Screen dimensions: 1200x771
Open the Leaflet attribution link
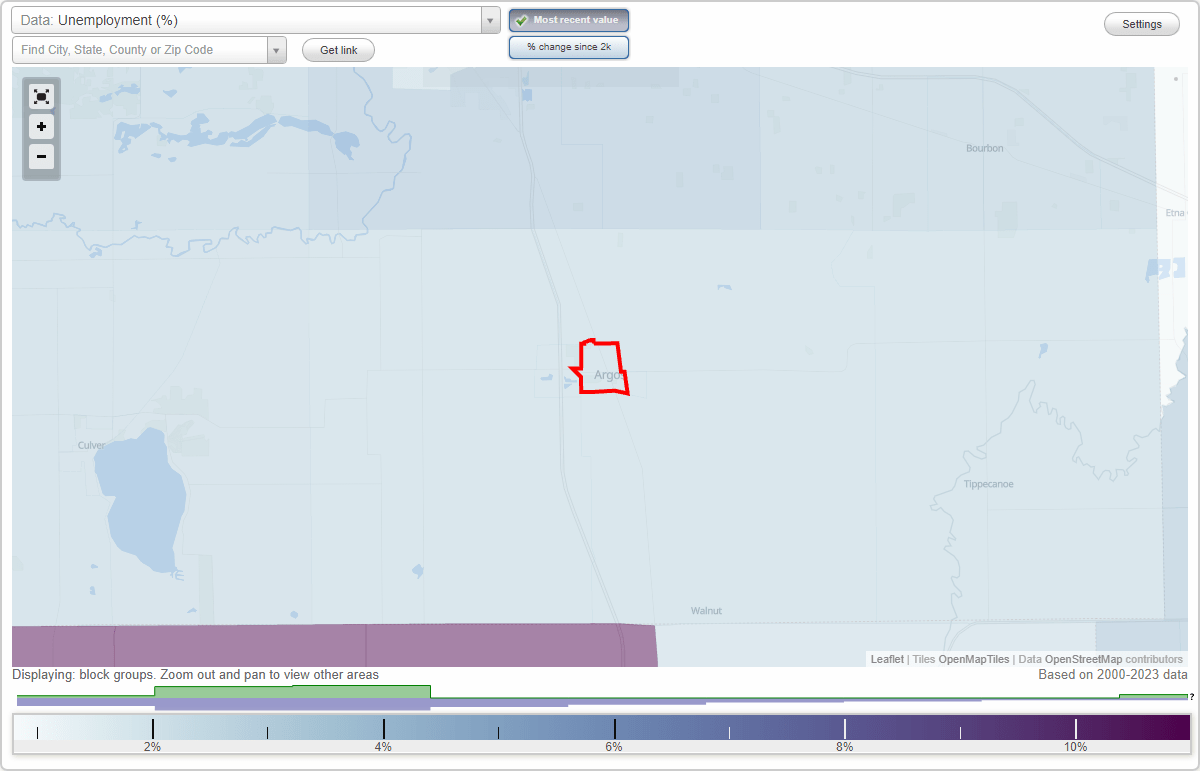point(887,659)
